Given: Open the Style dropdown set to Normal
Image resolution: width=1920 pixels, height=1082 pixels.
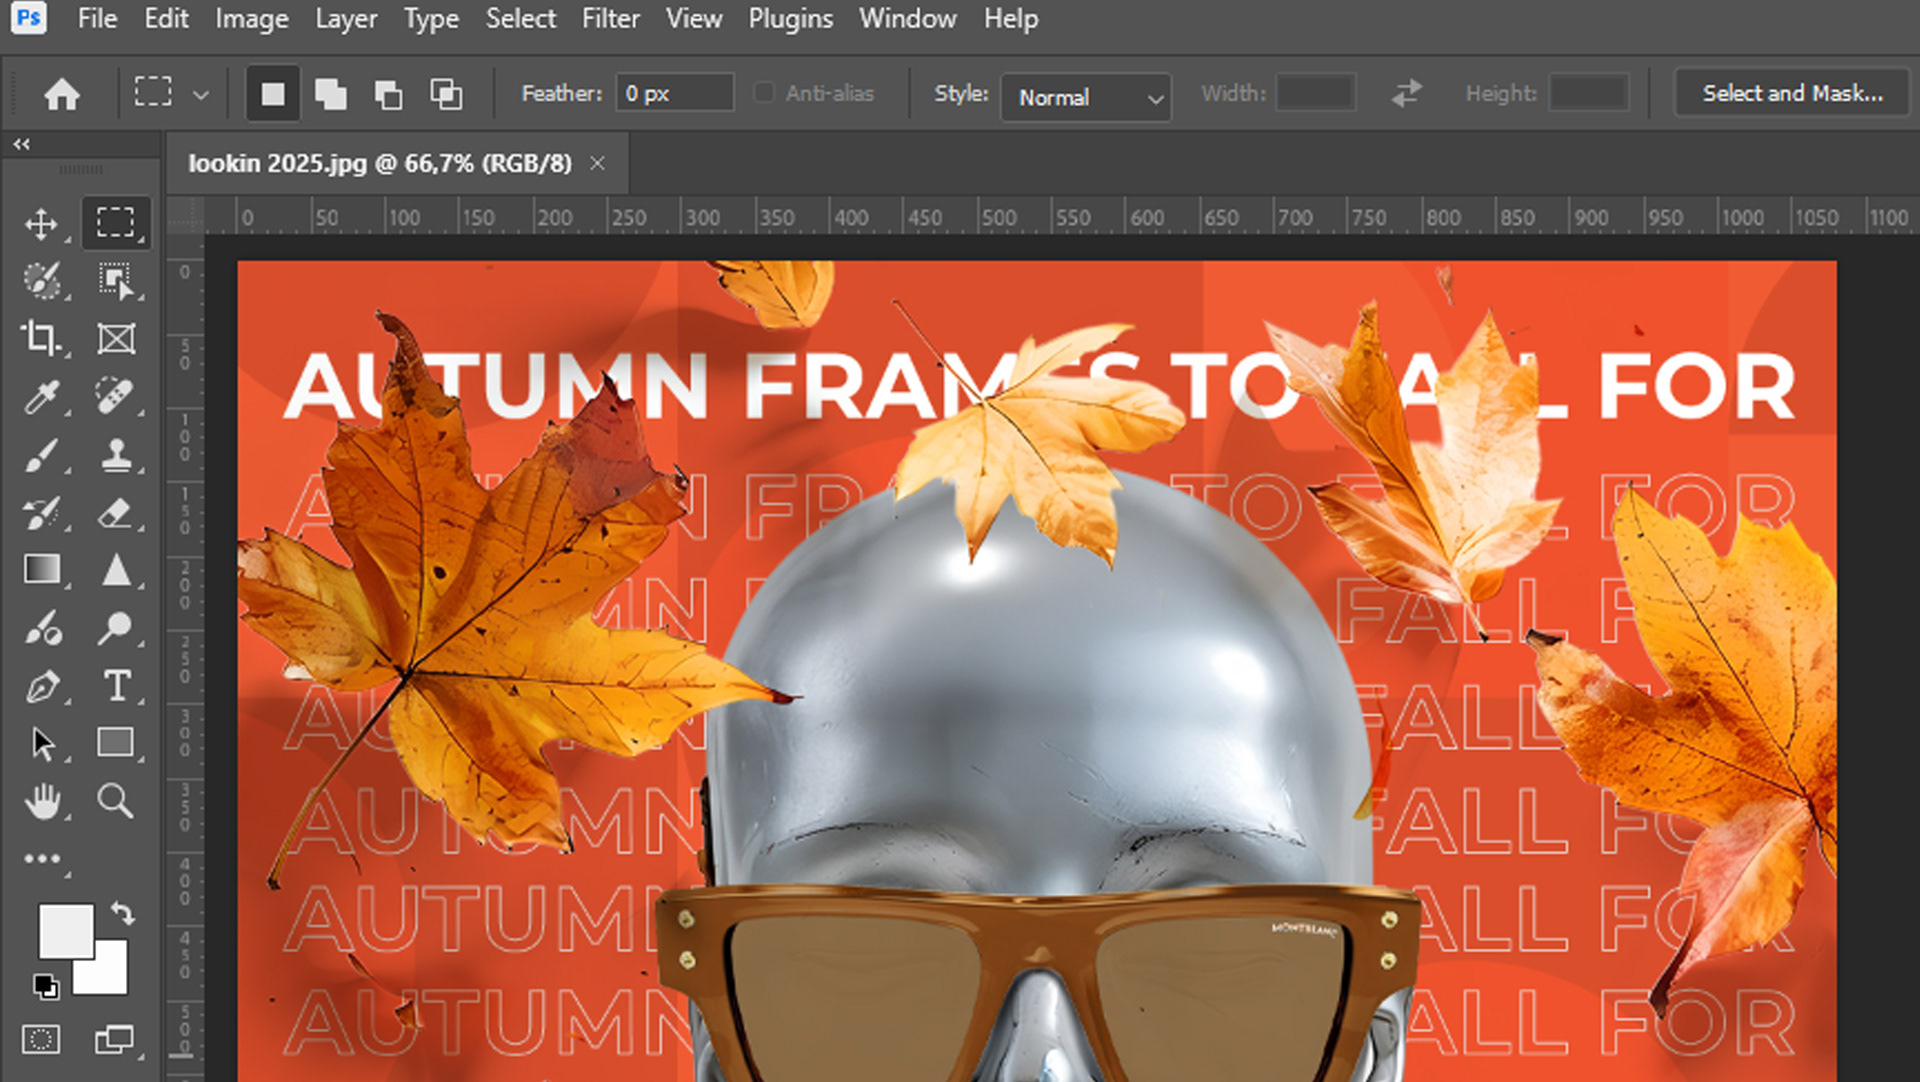Looking at the screenshot, I should [1086, 97].
